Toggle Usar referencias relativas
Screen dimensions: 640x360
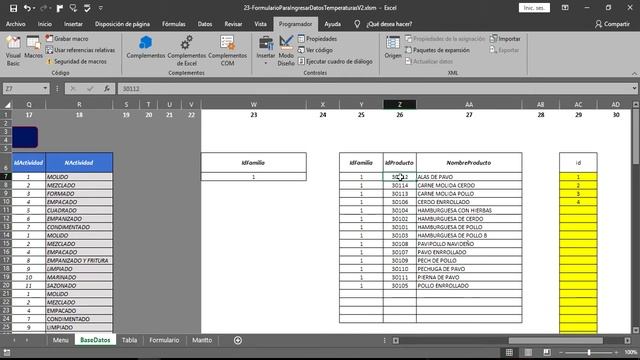click(80, 50)
